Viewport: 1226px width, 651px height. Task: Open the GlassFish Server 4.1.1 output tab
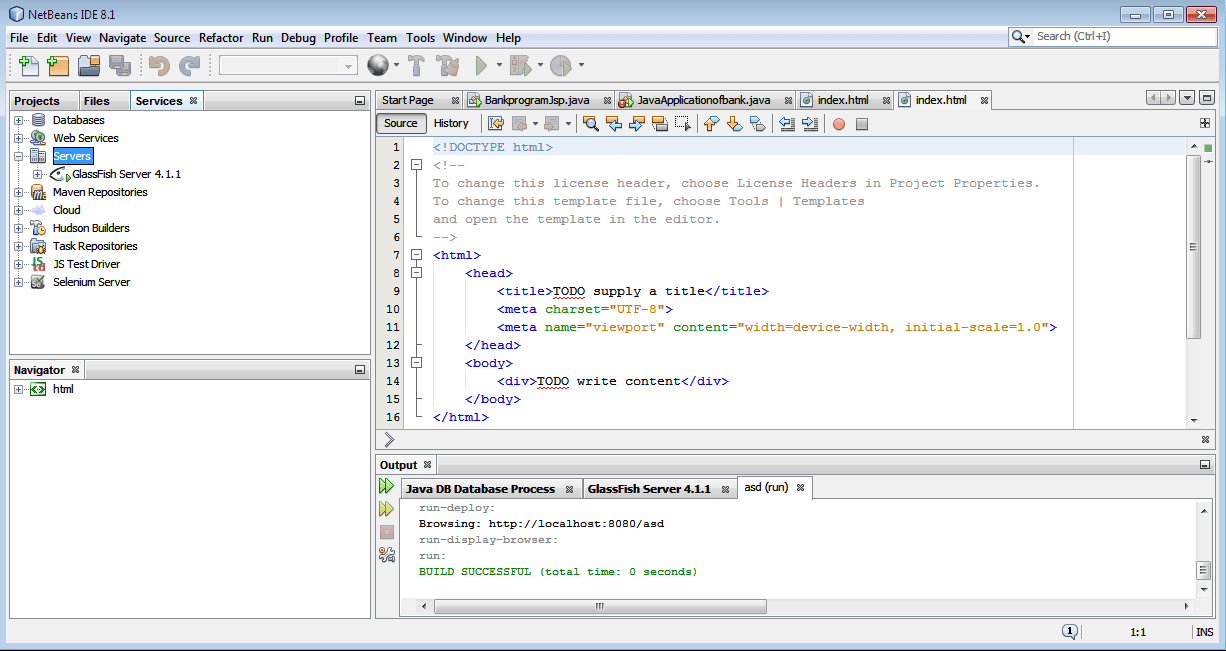click(x=649, y=489)
